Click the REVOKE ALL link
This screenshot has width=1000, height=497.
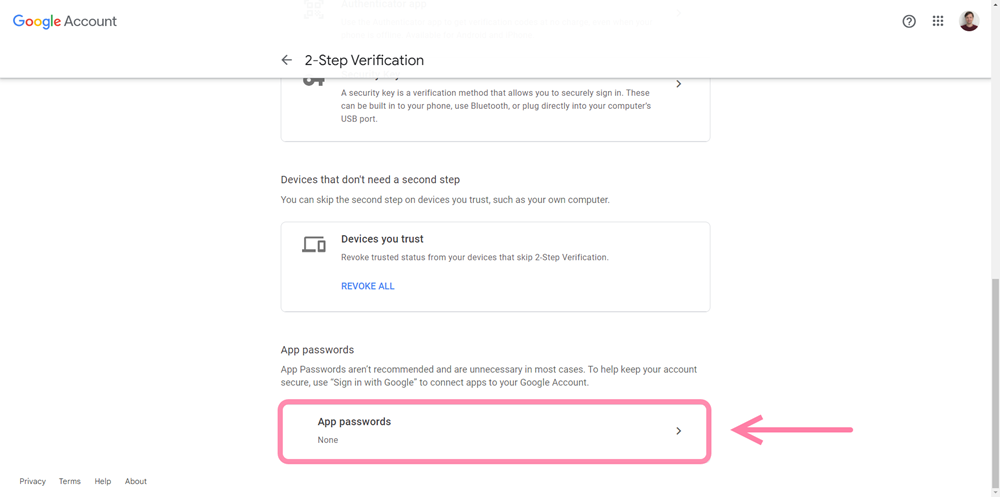pos(368,286)
